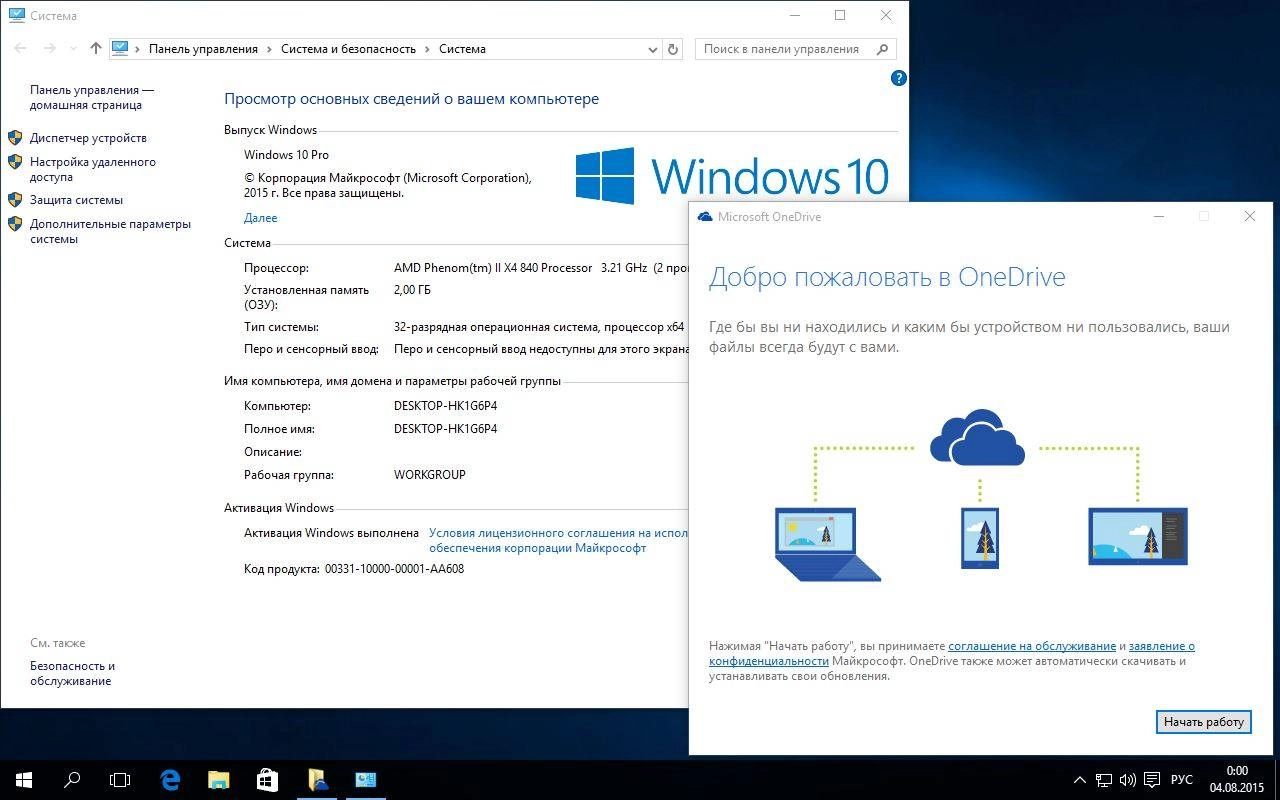This screenshot has width=1280, height=800.
Task: Click the search magnifier in Control Panel
Action: tap(882, 48)
